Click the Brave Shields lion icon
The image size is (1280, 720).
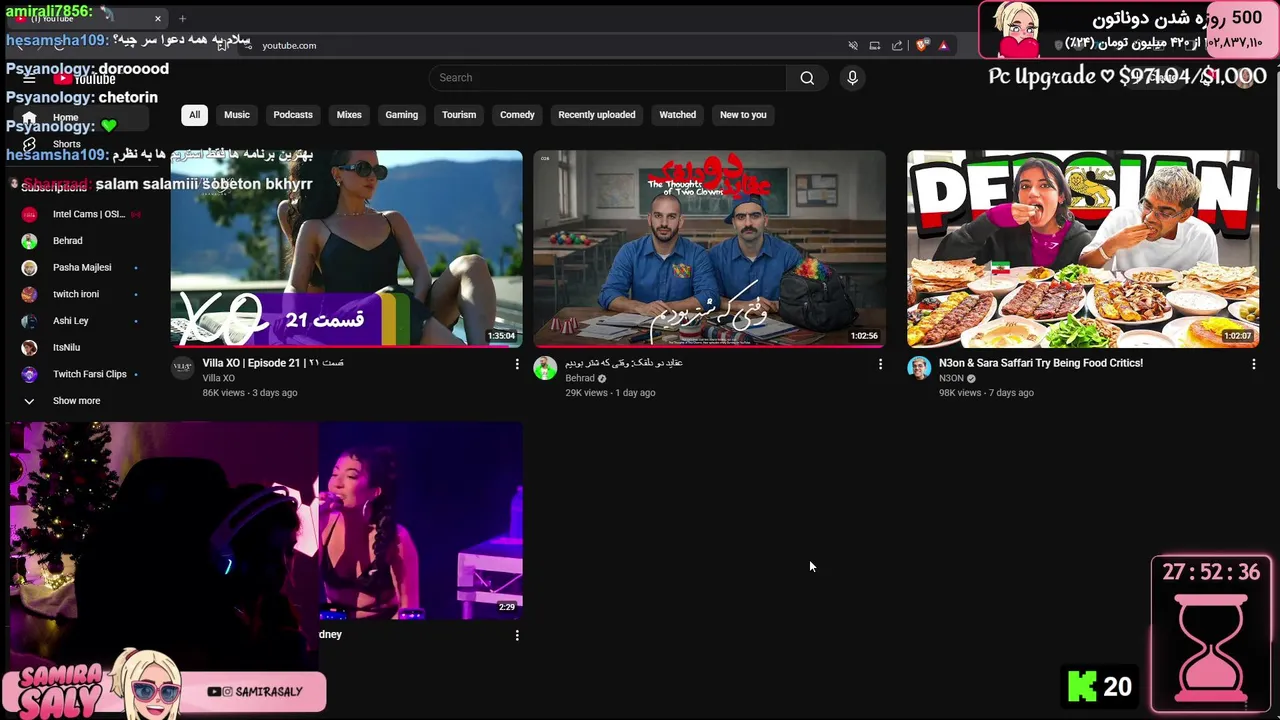pos(922,45)
